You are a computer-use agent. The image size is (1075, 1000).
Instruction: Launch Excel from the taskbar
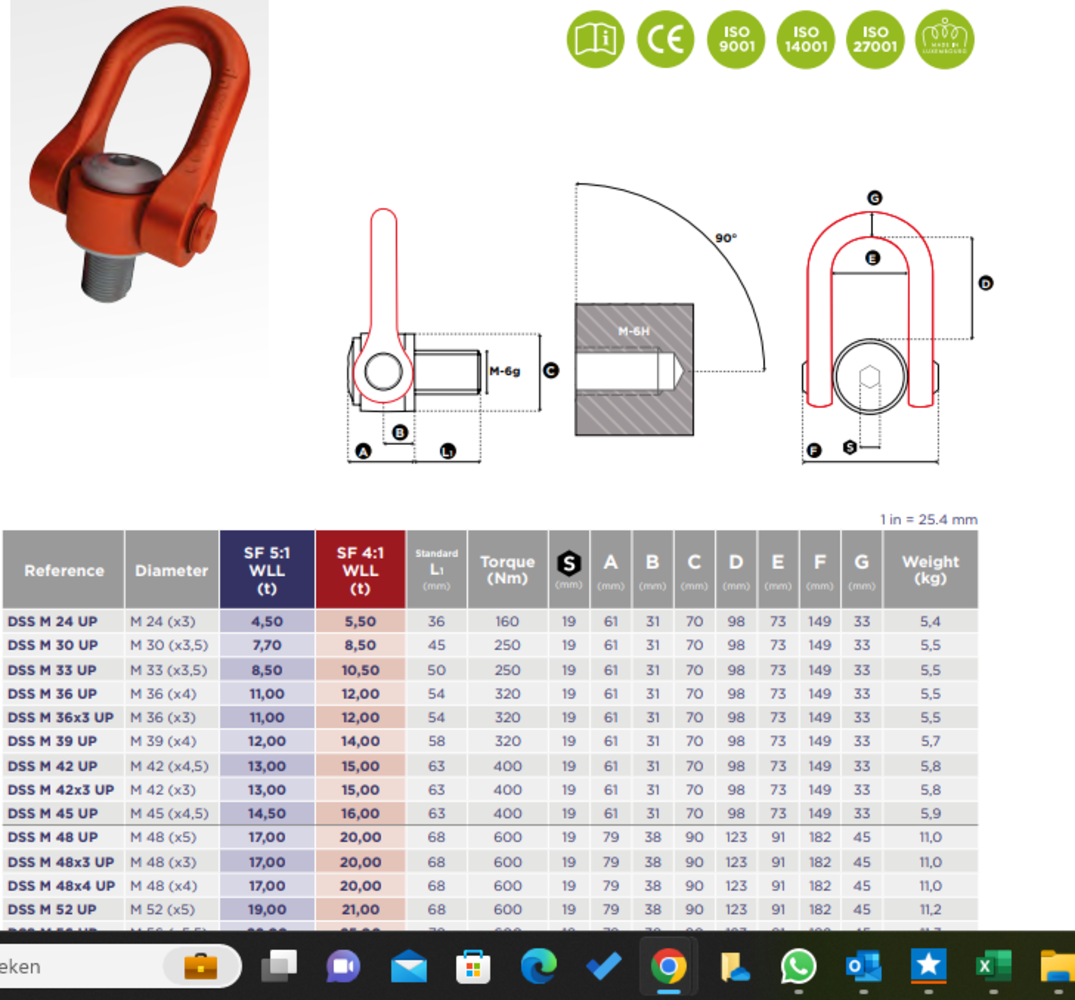993,967
